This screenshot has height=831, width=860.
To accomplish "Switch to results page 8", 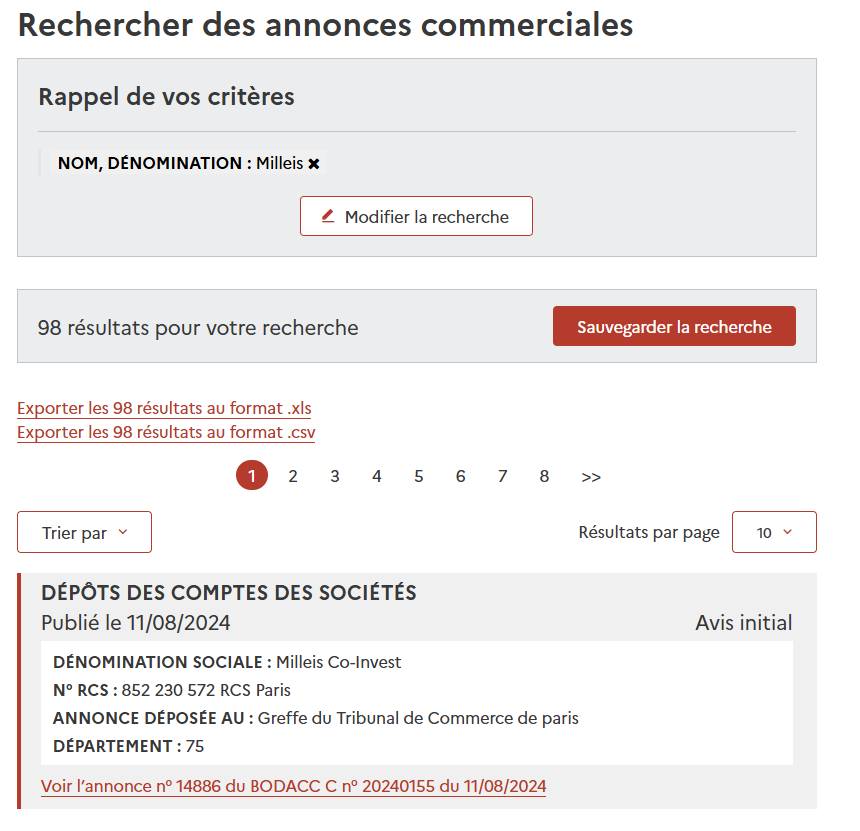I will 544,476.
